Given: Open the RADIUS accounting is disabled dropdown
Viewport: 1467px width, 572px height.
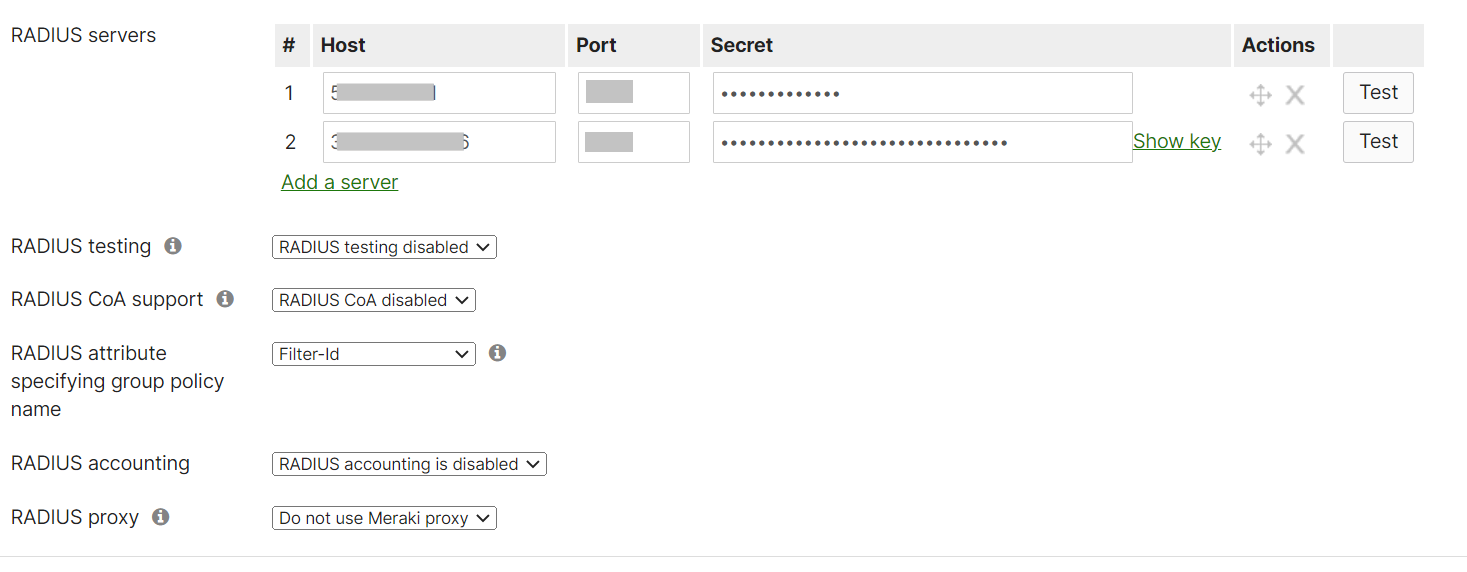Looking at the screenshot, I should [409, 464].
